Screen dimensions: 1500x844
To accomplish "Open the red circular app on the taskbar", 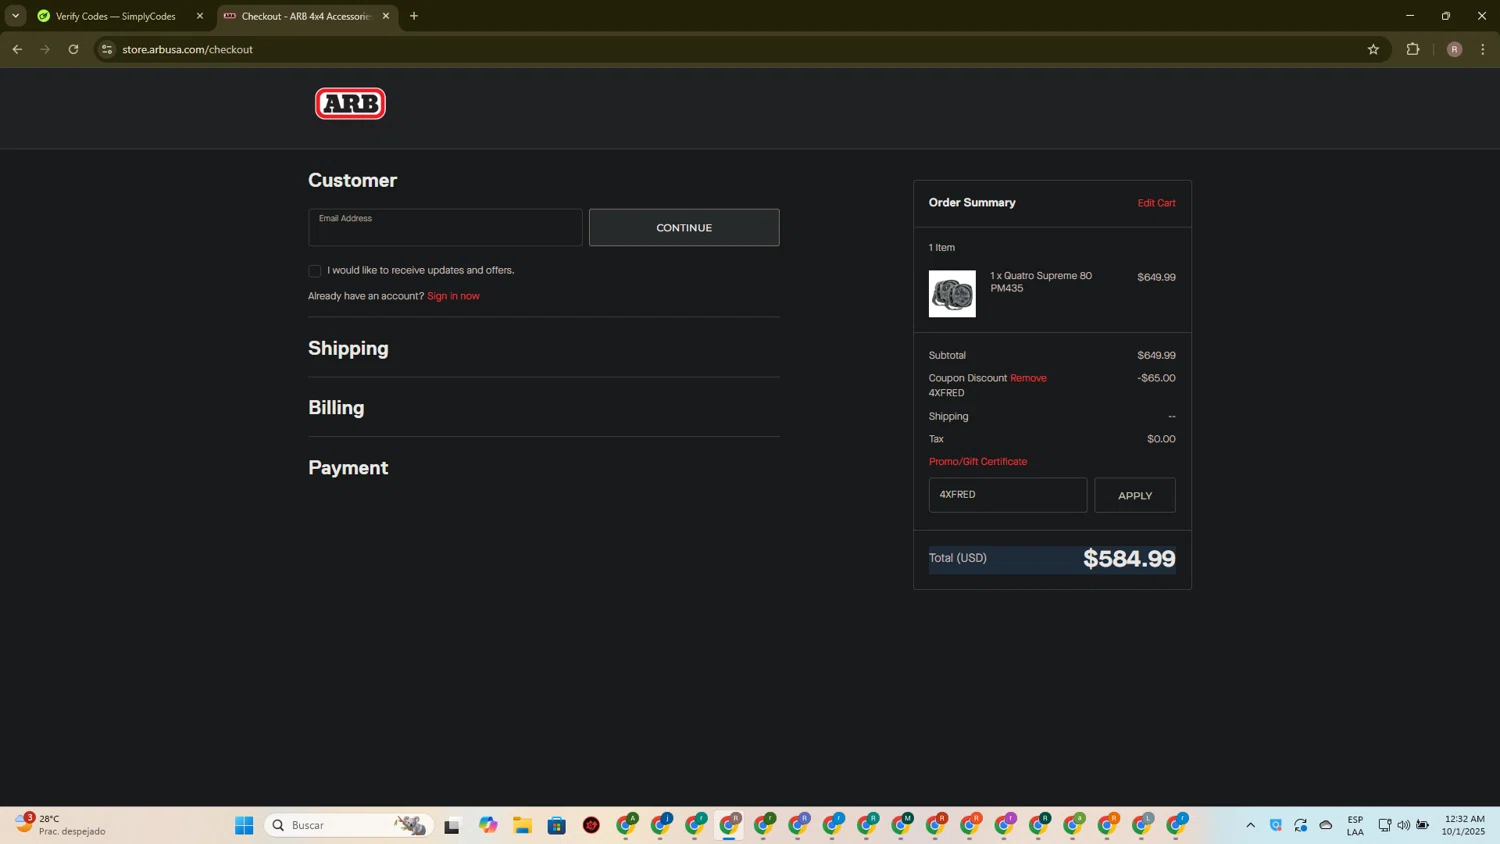I will coord(592,825).
